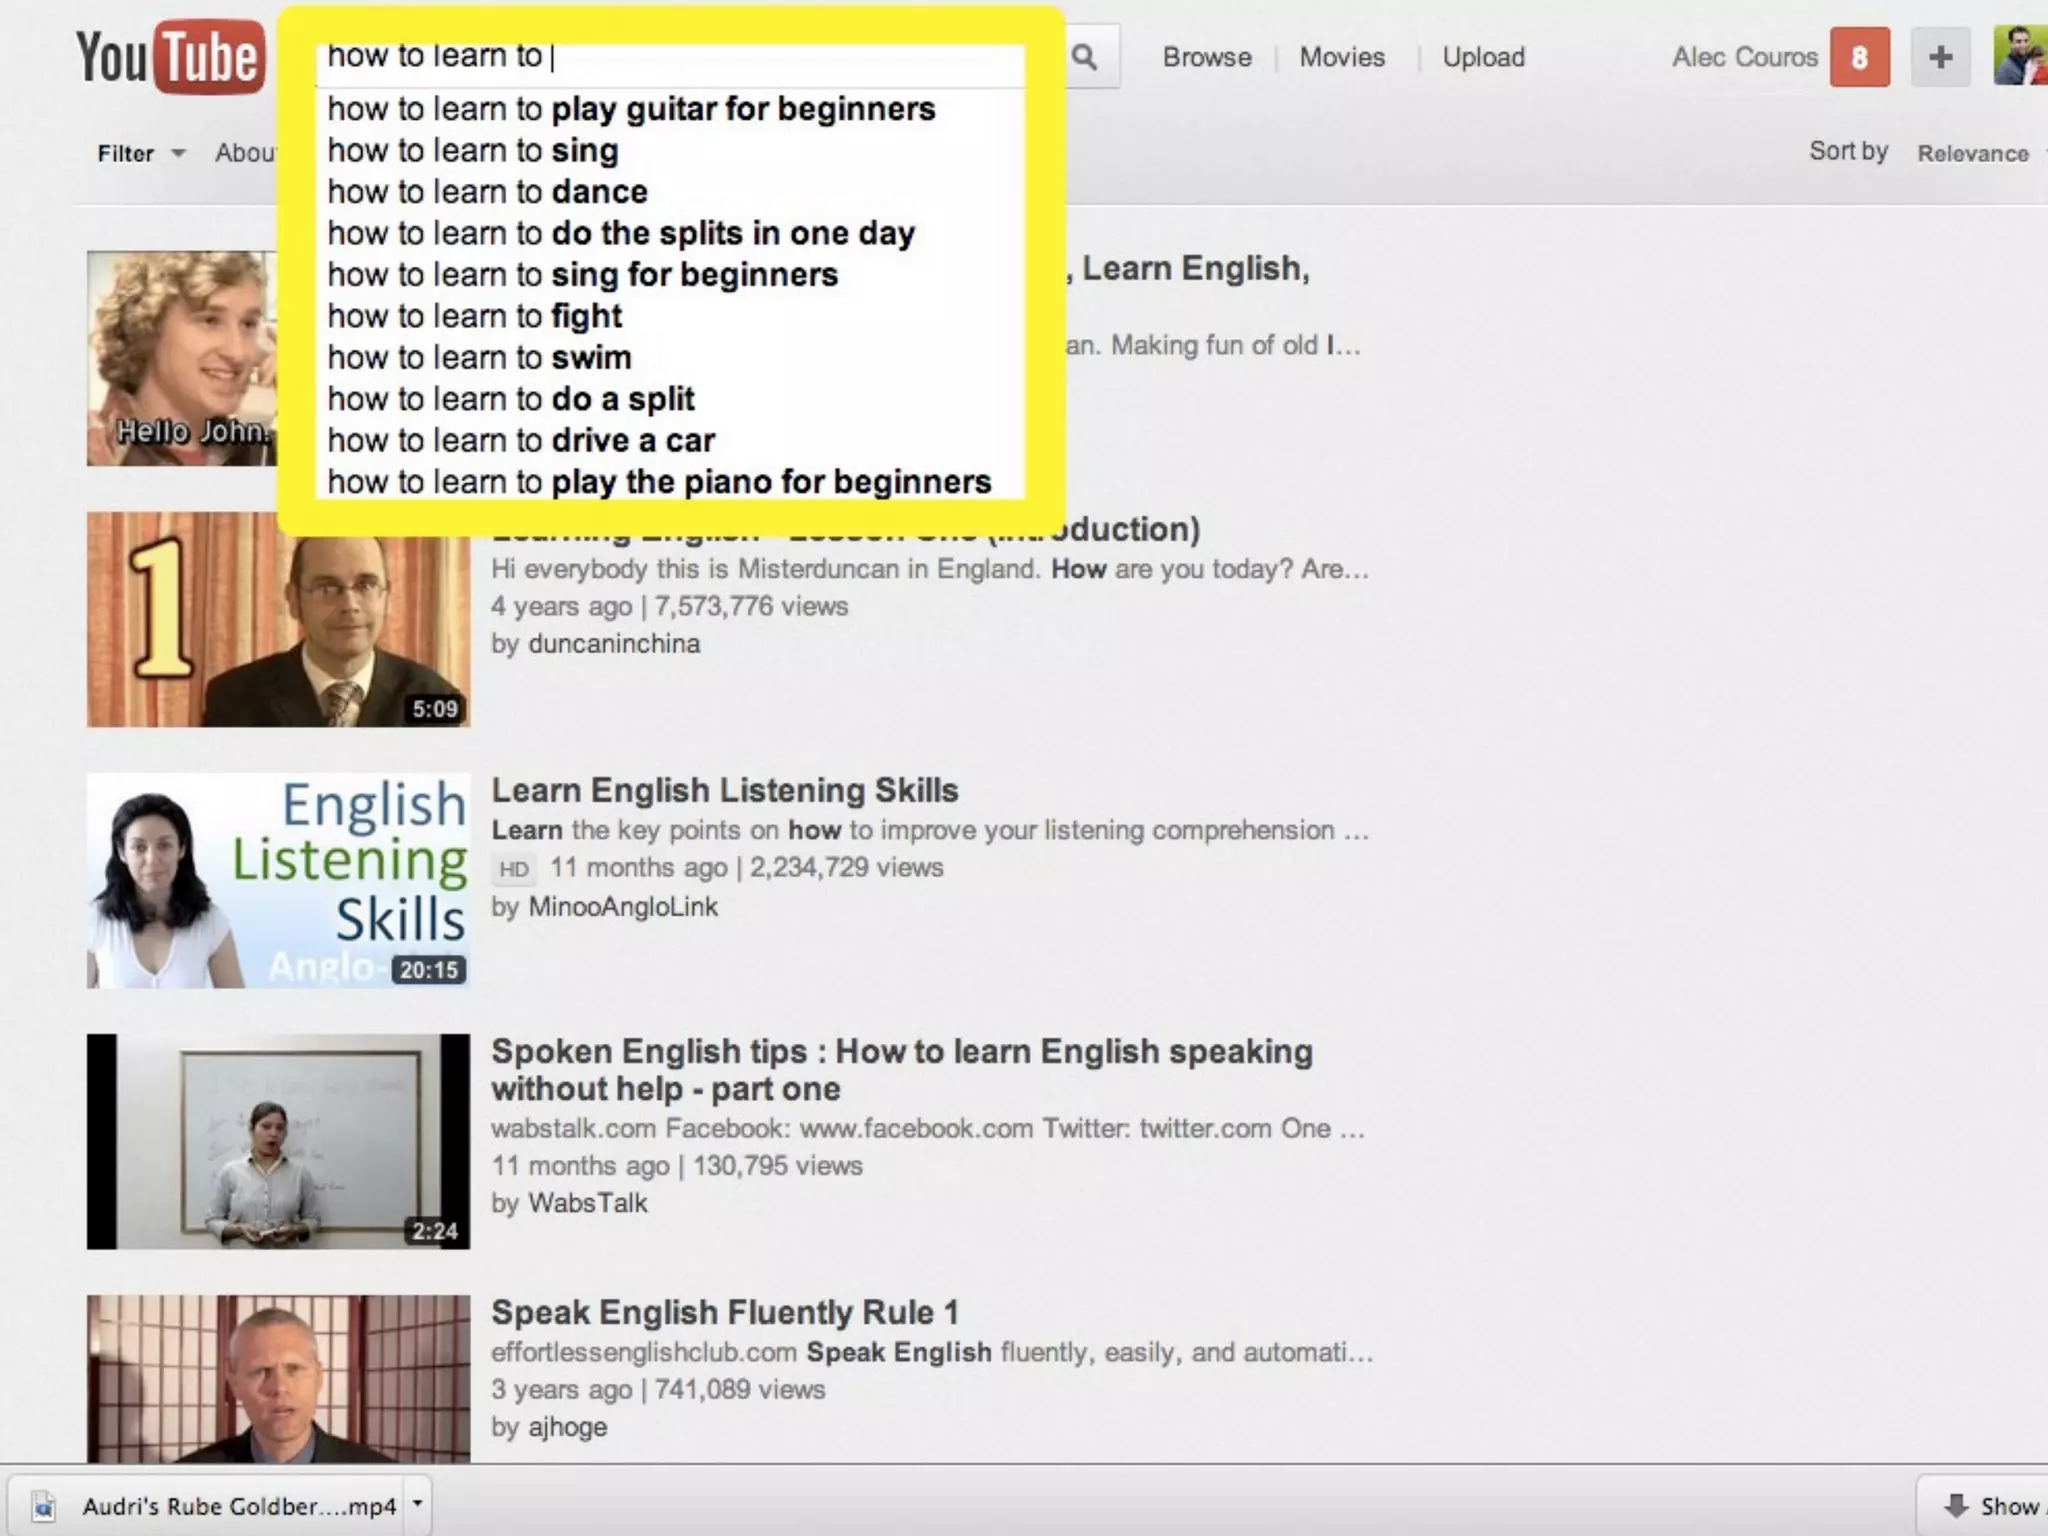Open the user avatar picture

tap(2020, 56)
